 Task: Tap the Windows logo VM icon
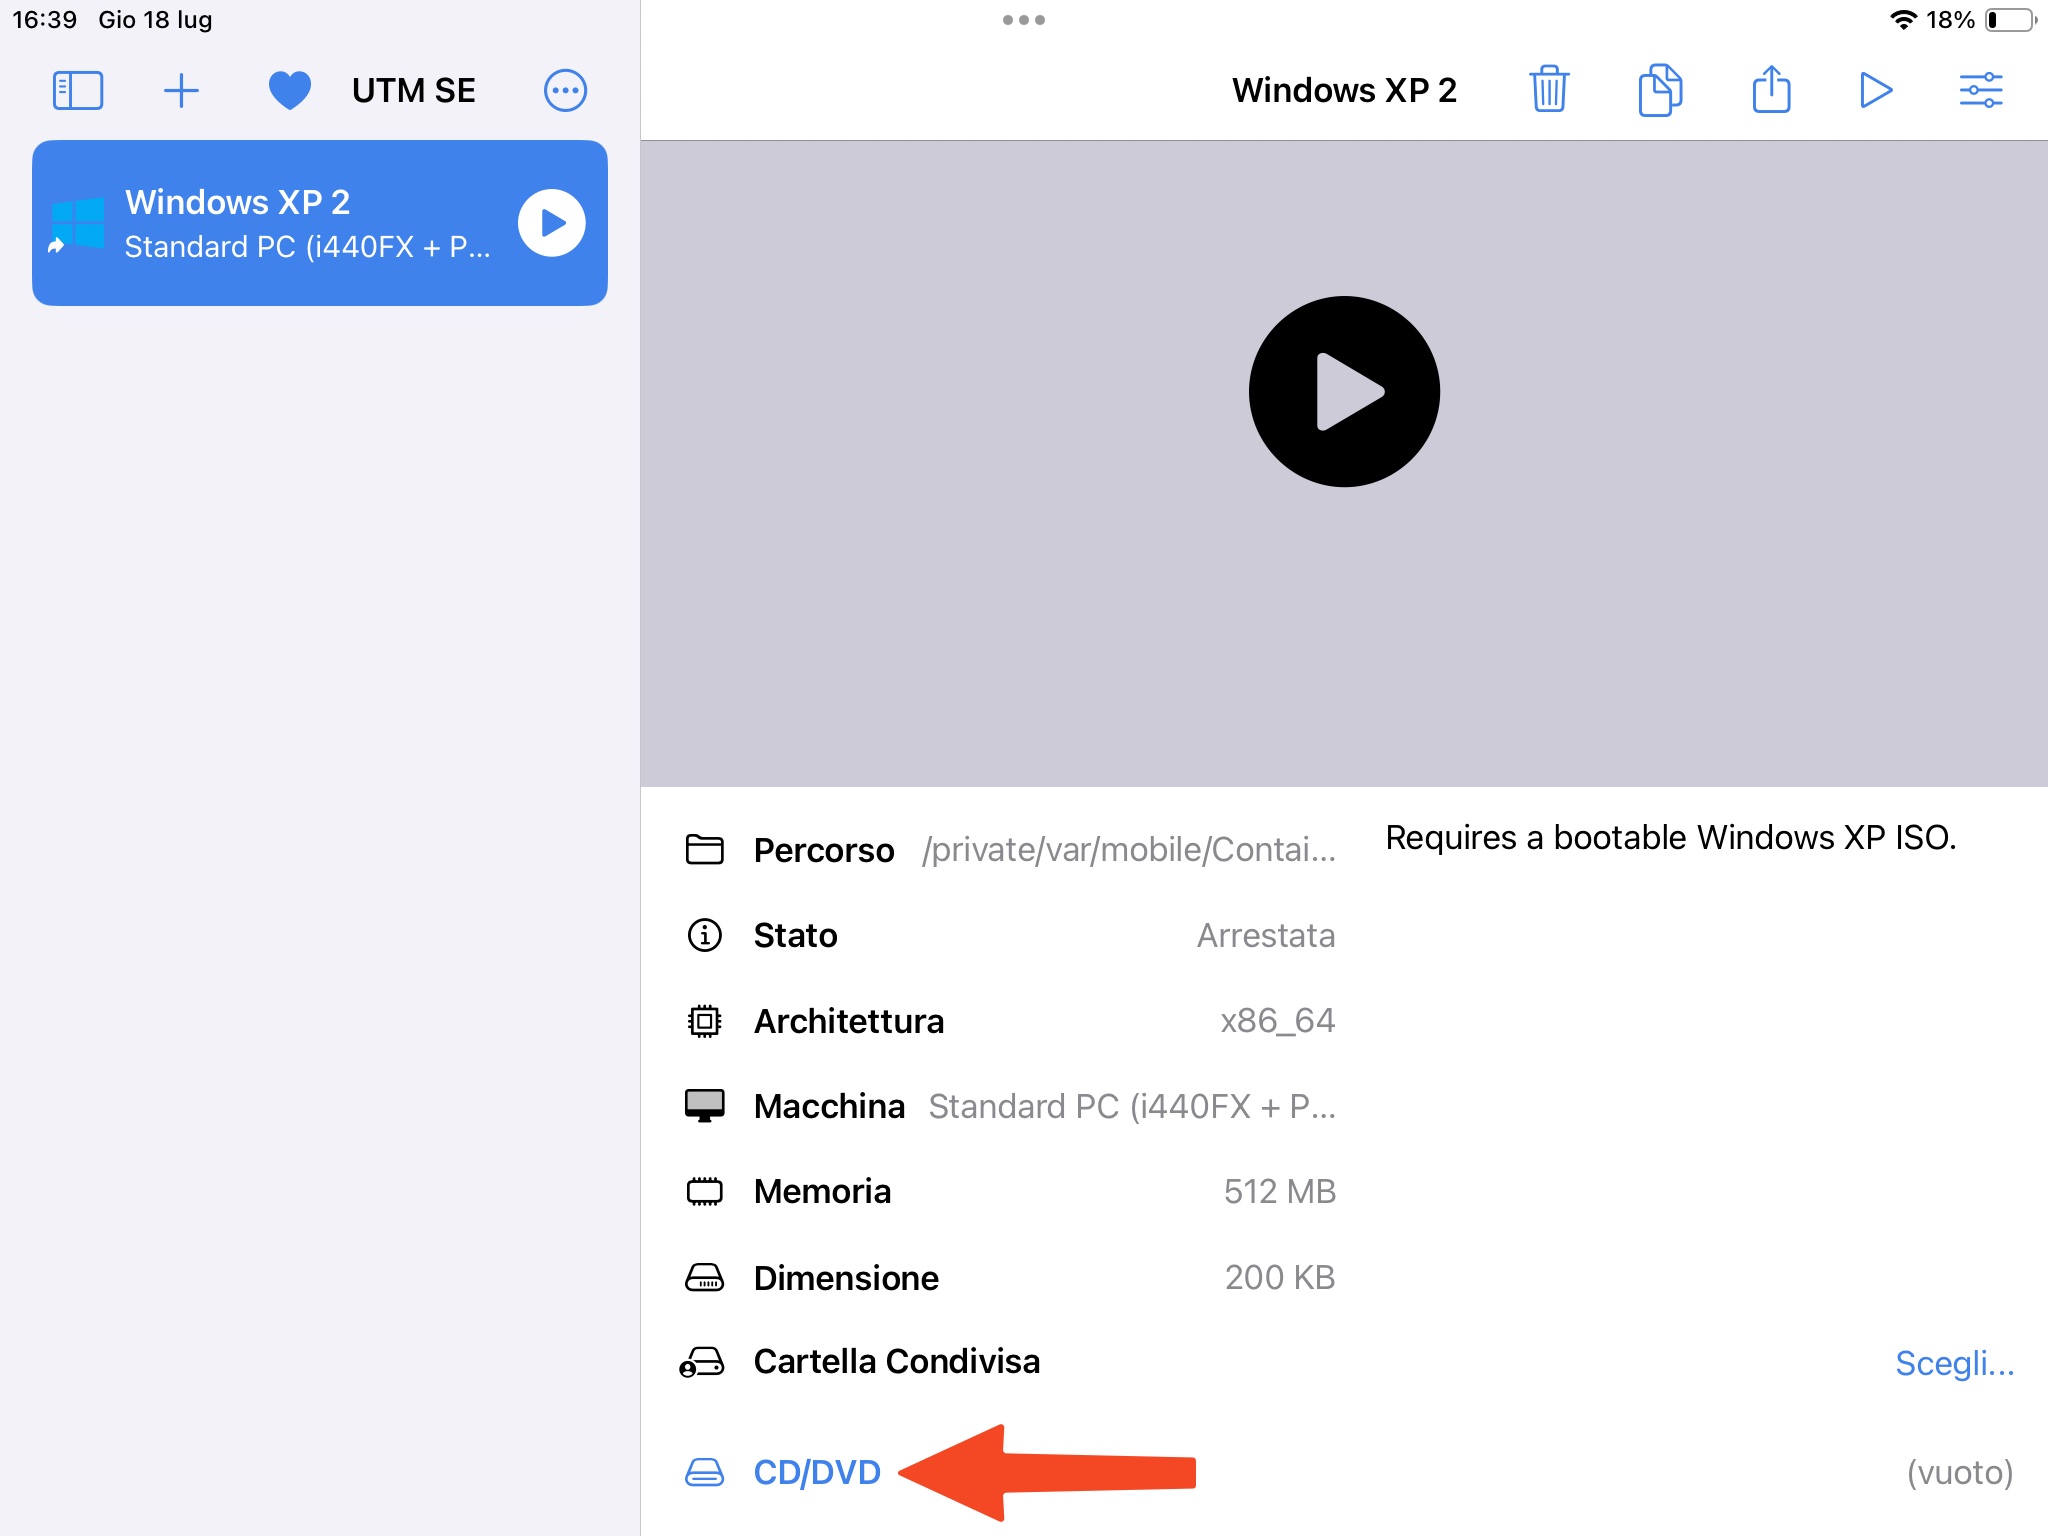[x=77, y=223]
